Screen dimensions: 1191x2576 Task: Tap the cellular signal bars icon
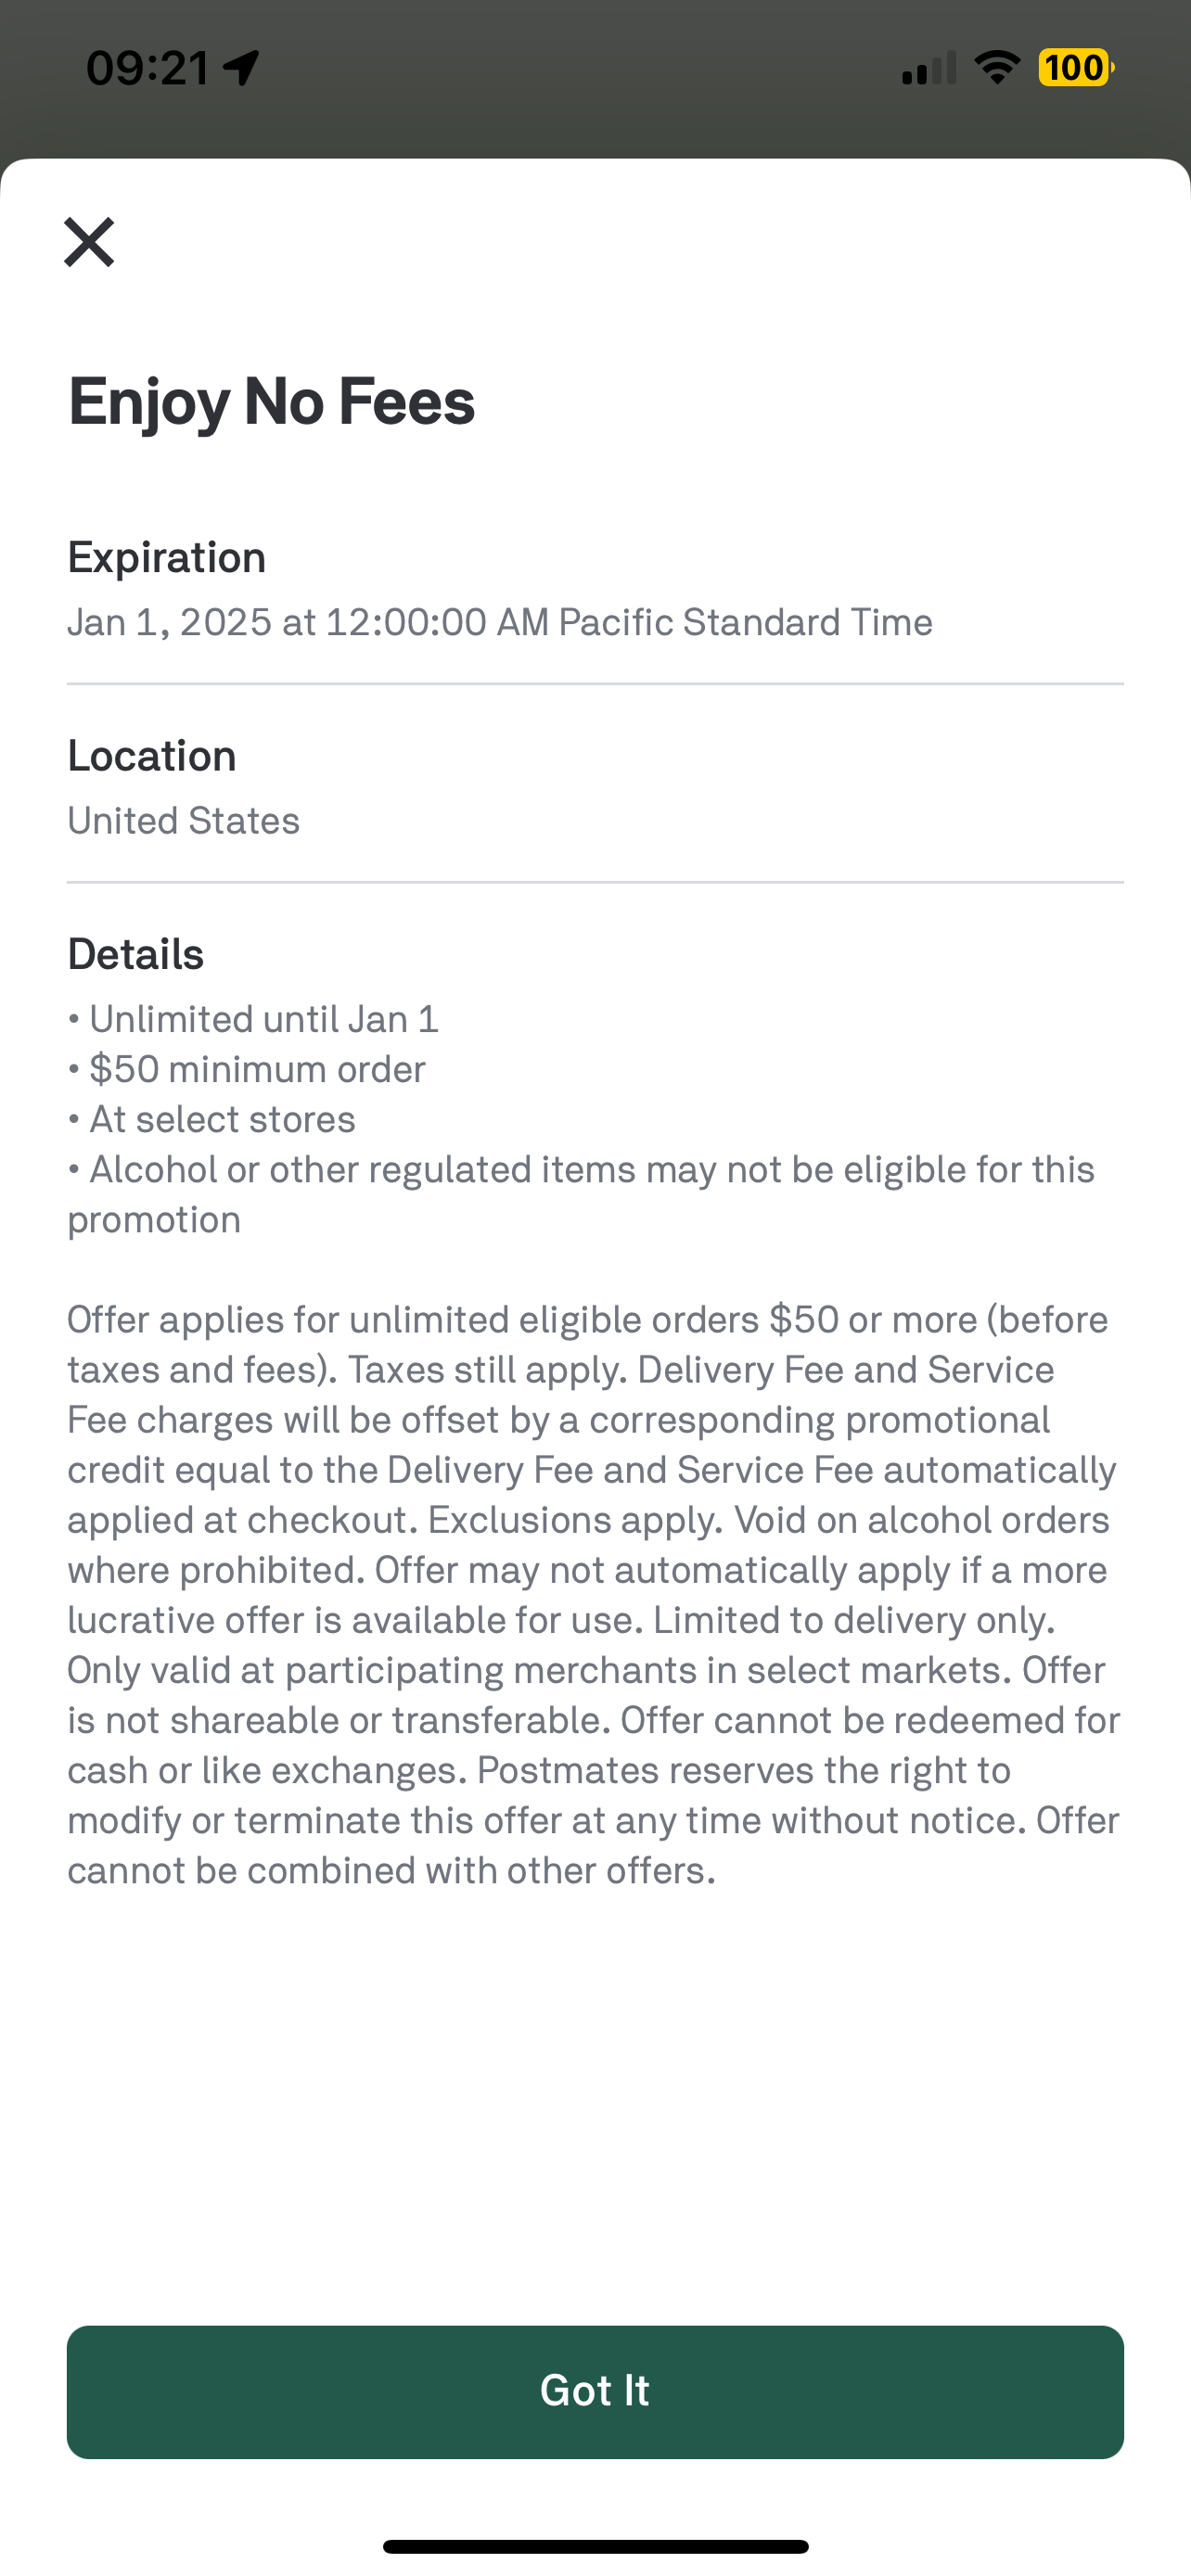pyautogui.click(x=928, y=68)
